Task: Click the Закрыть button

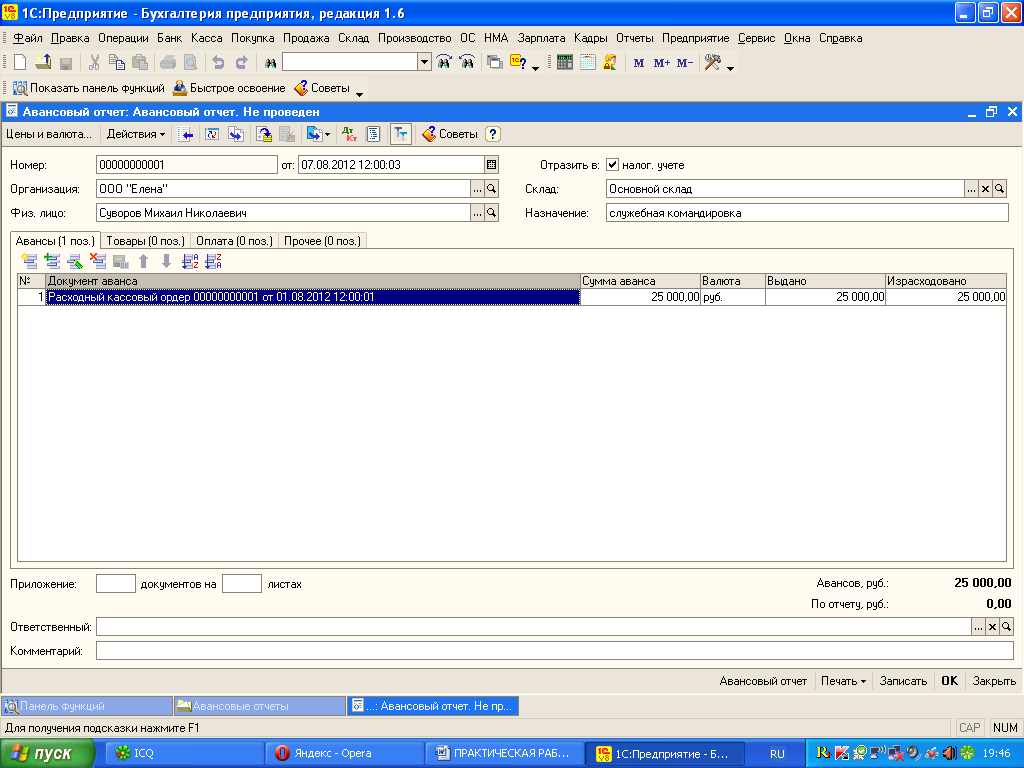Action: click(994, 680)
